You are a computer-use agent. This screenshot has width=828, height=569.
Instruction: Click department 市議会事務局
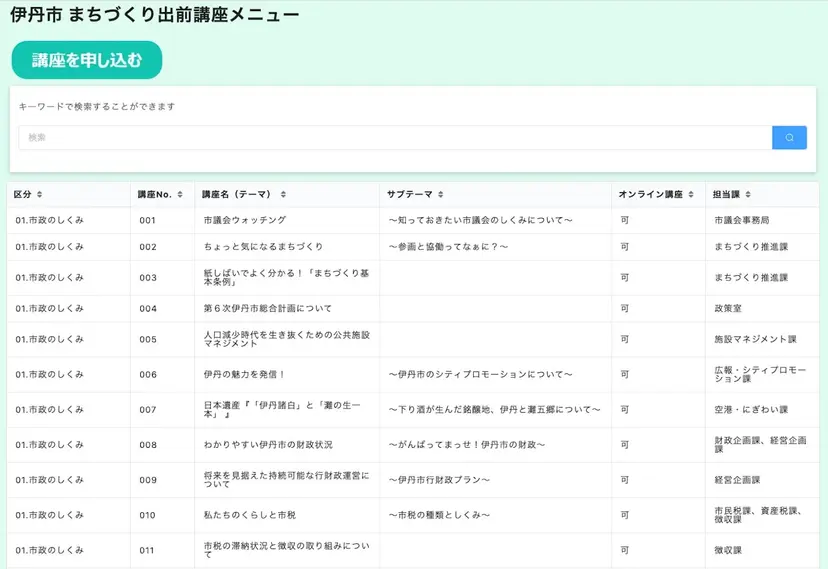[x=742, y=220]
